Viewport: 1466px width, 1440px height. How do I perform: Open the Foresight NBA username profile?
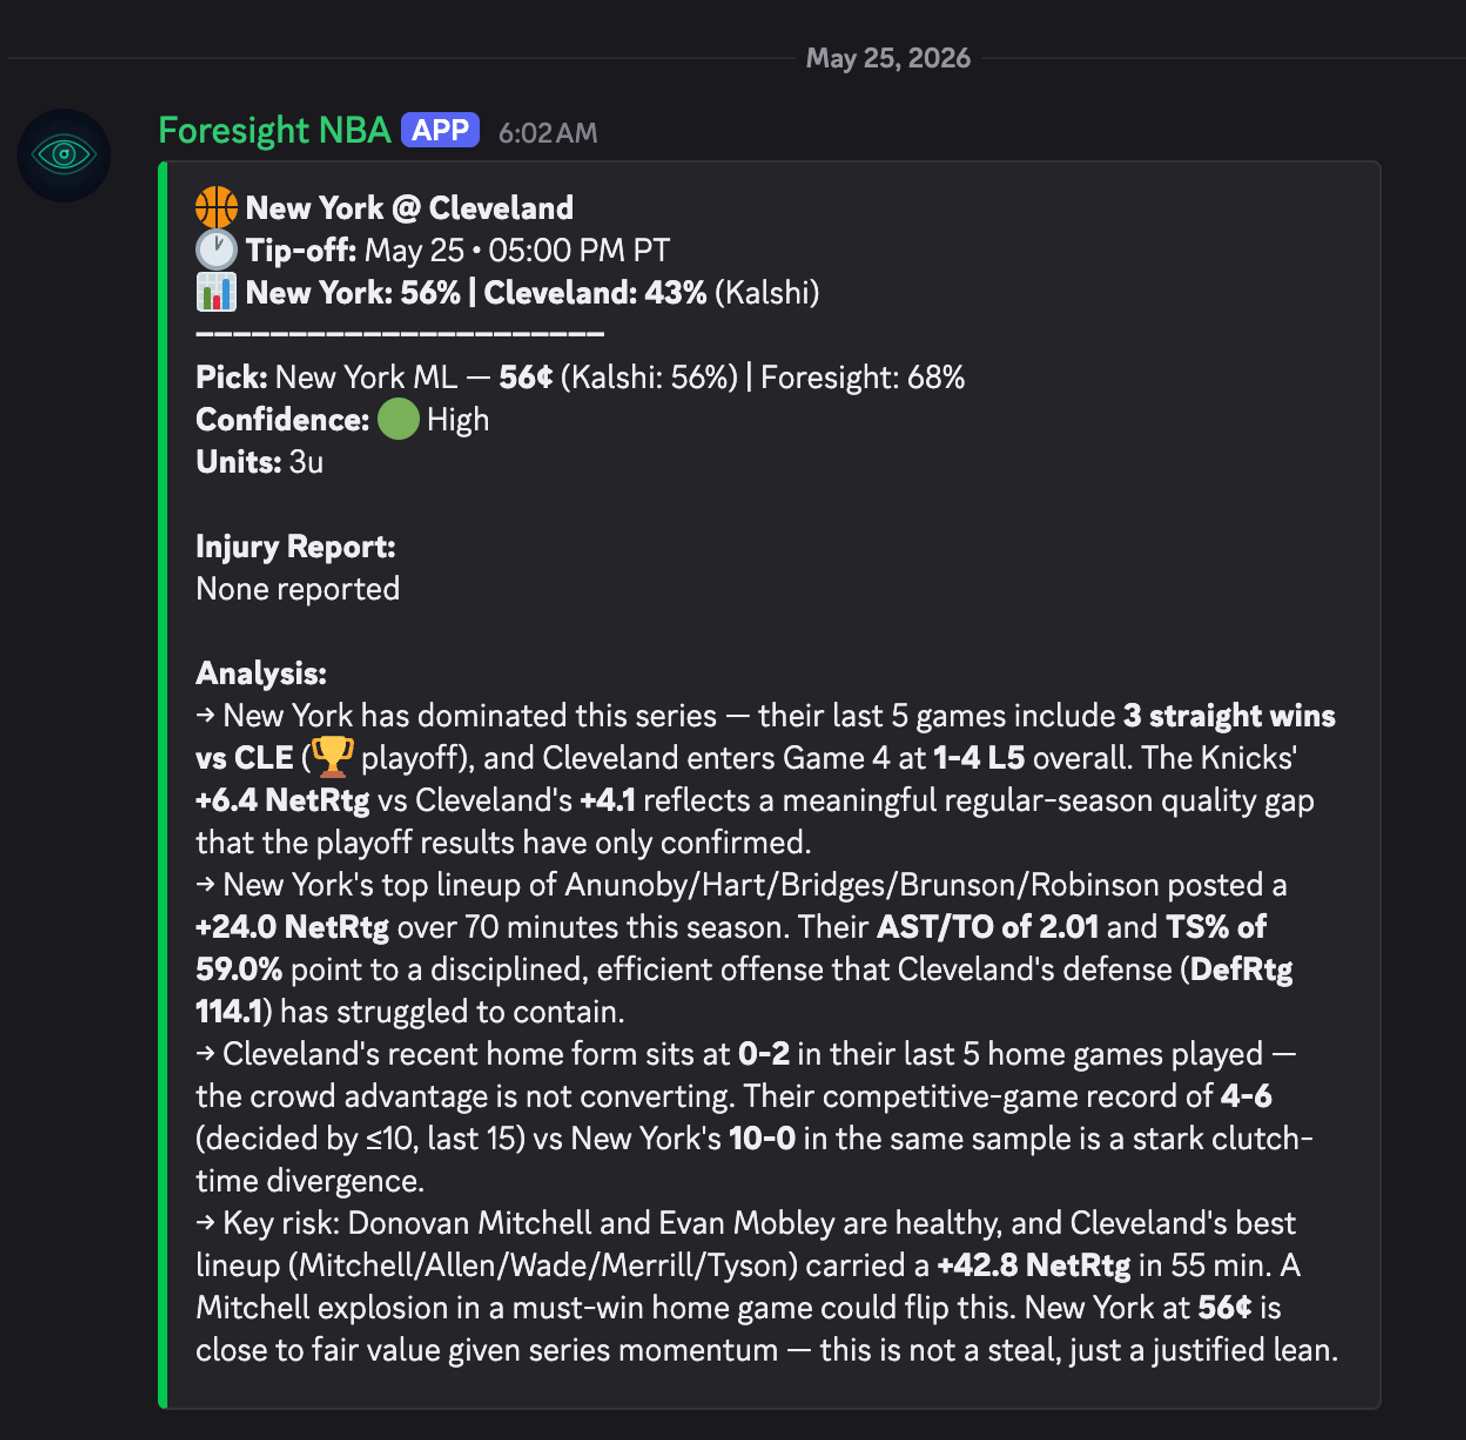[274, 131]
